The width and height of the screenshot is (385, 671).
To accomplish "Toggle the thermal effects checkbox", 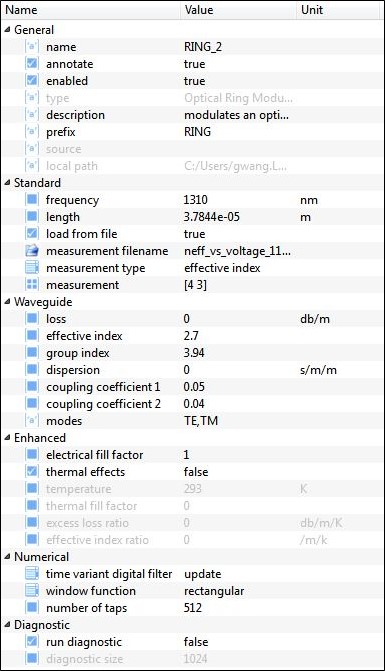I will click(32, 472).
